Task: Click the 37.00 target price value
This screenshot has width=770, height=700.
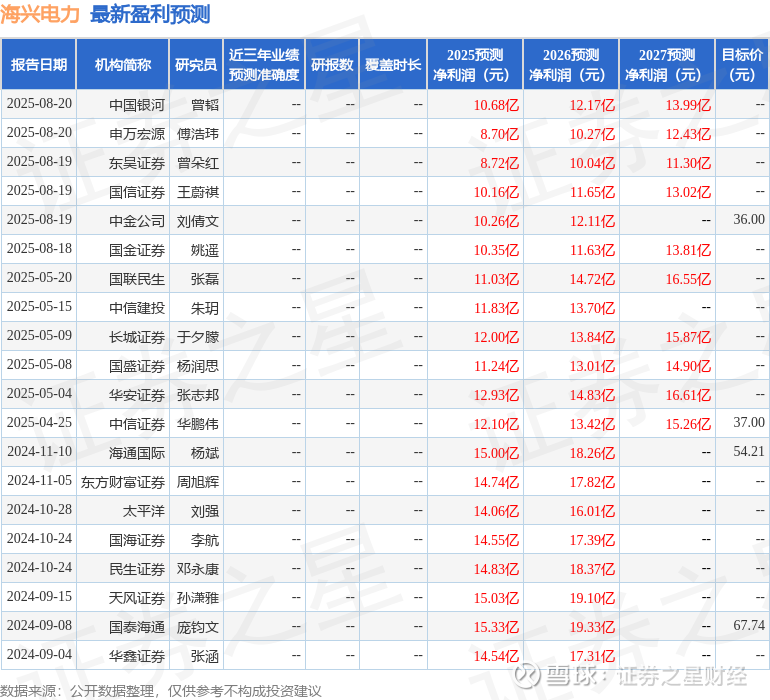Action: click(749, 422)
